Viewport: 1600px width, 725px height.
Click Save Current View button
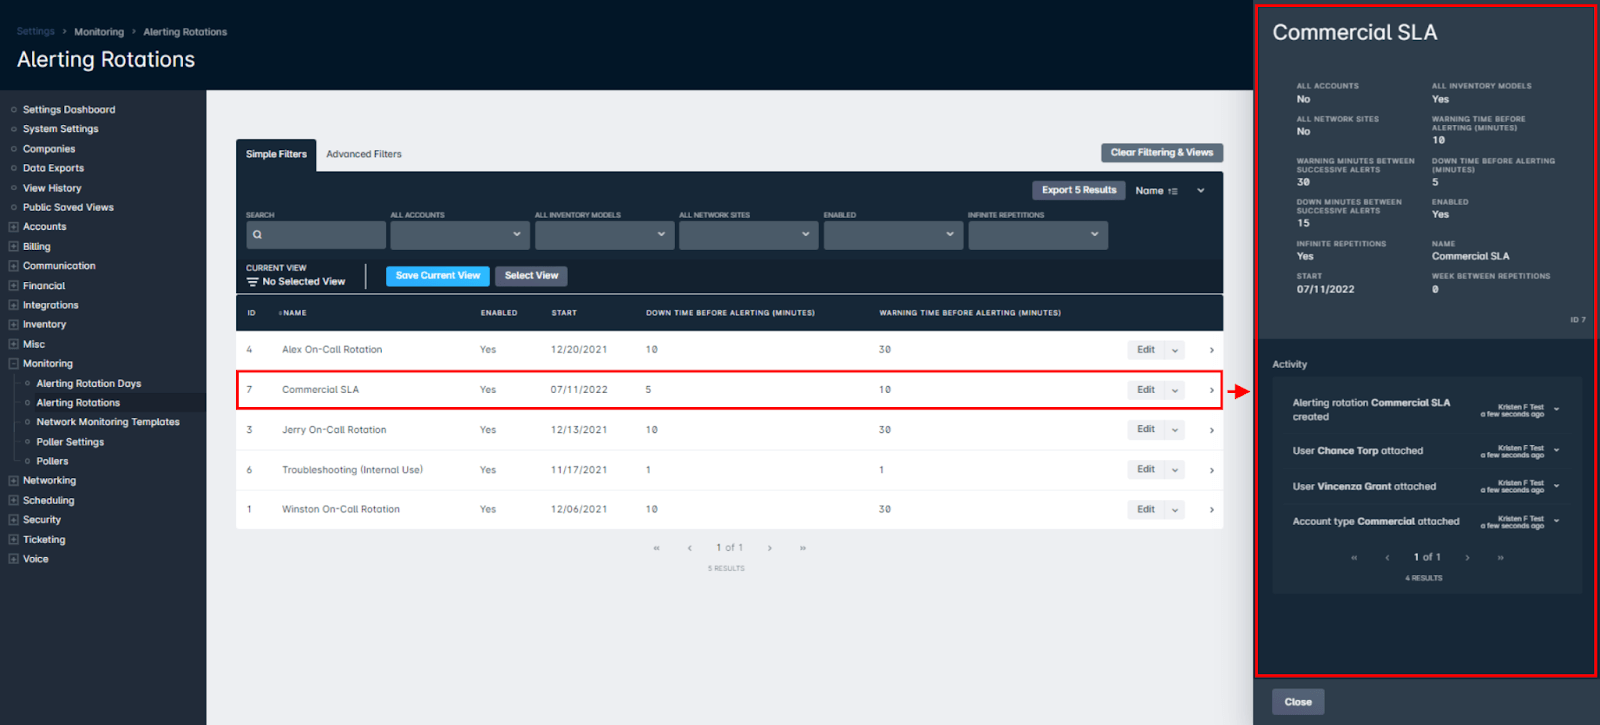pos(438,276)
